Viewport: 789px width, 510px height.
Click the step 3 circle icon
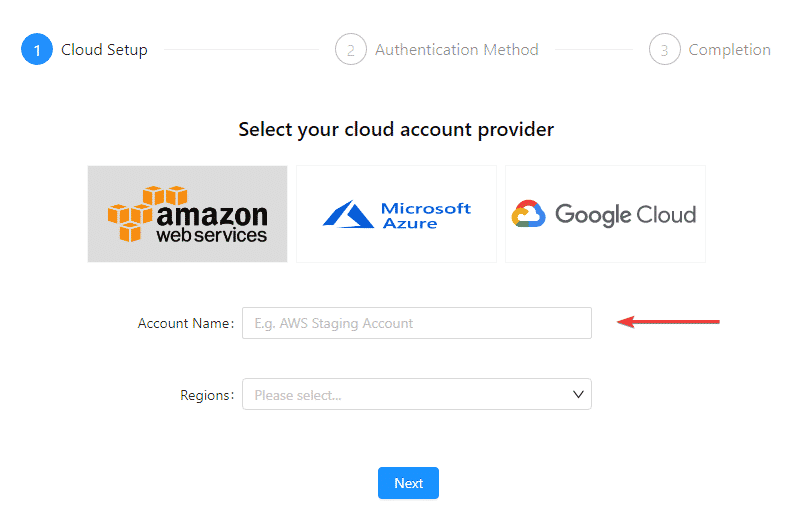[664, 49]
